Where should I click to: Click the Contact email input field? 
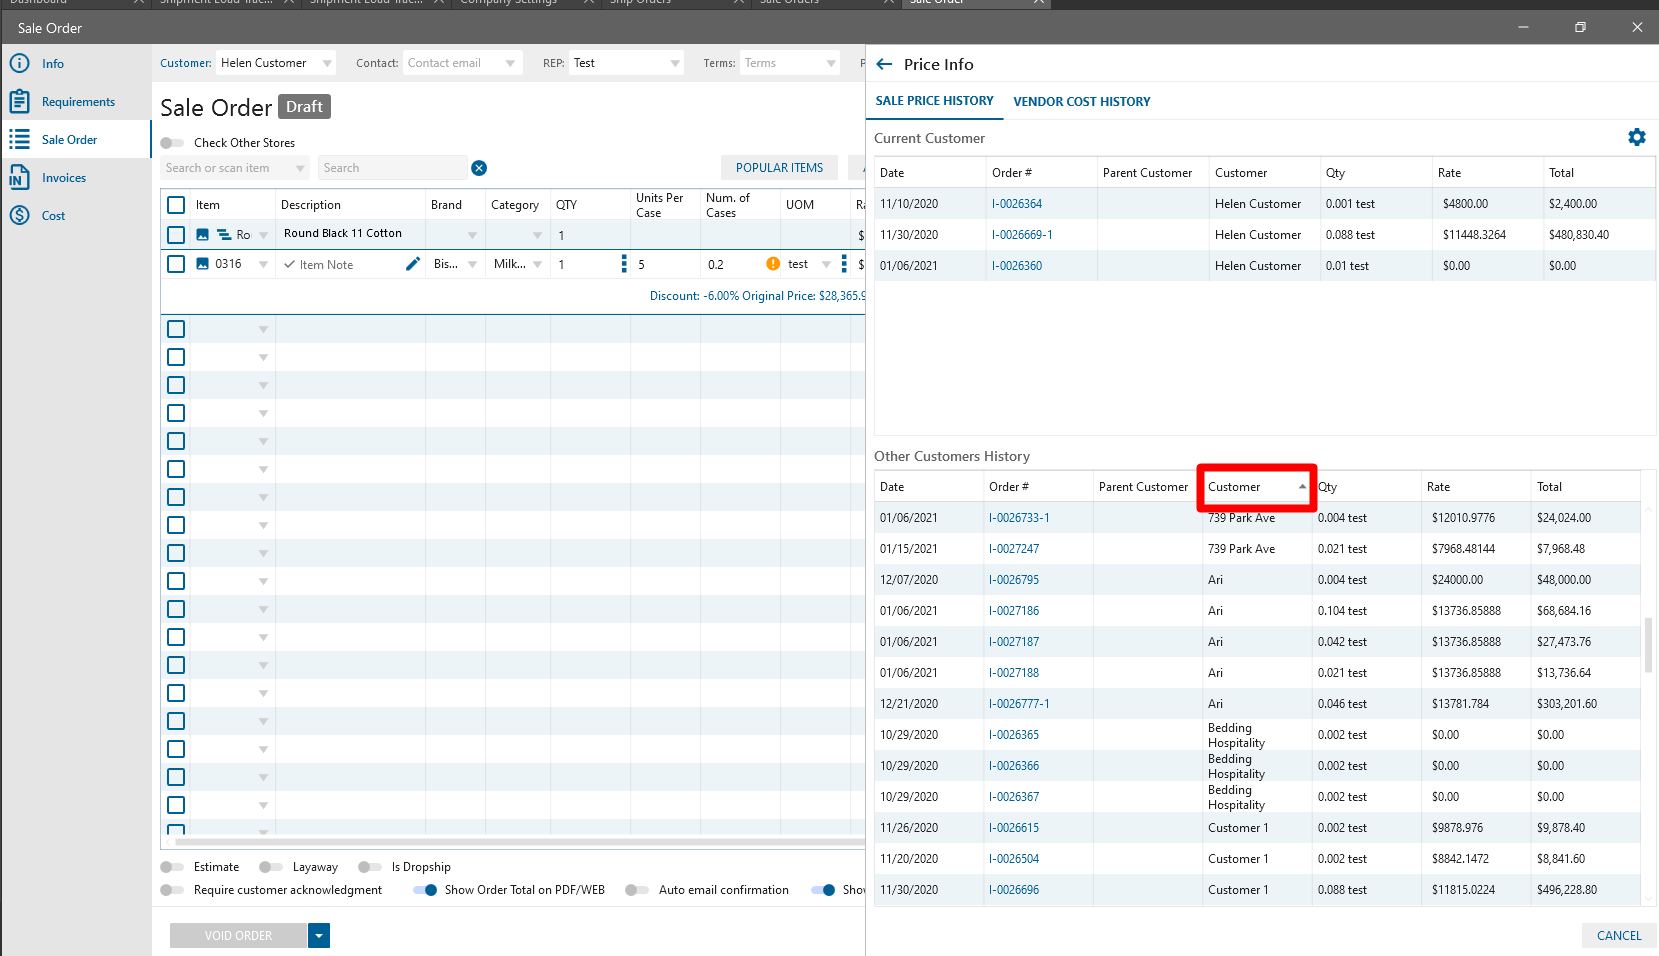pos(452,63)
